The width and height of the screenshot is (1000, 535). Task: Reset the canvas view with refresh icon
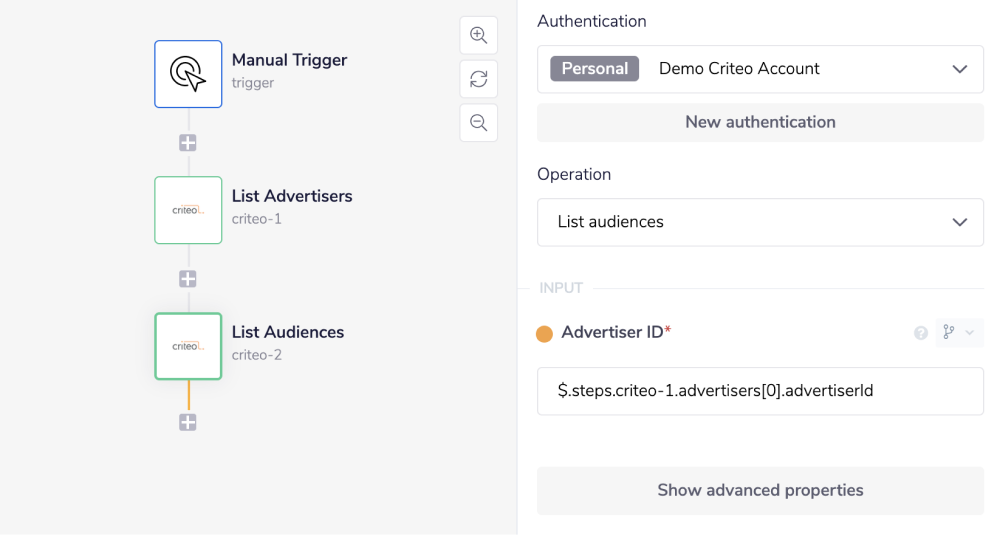(x=479, y=79)
